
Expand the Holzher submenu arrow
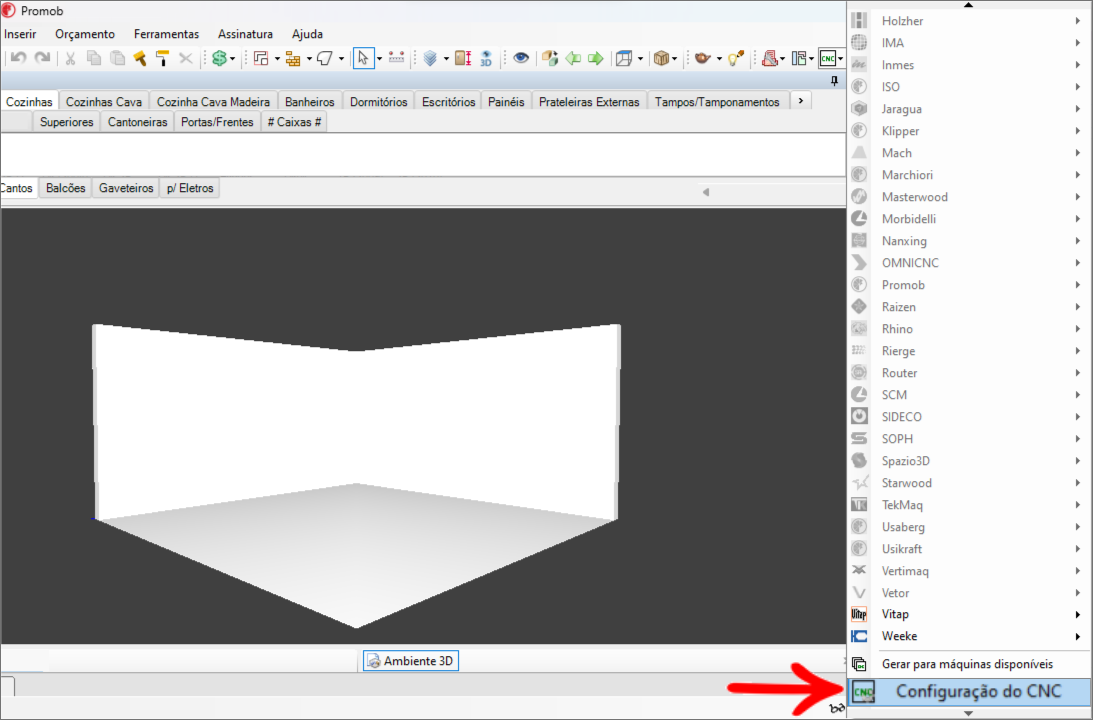(1078, 21)
